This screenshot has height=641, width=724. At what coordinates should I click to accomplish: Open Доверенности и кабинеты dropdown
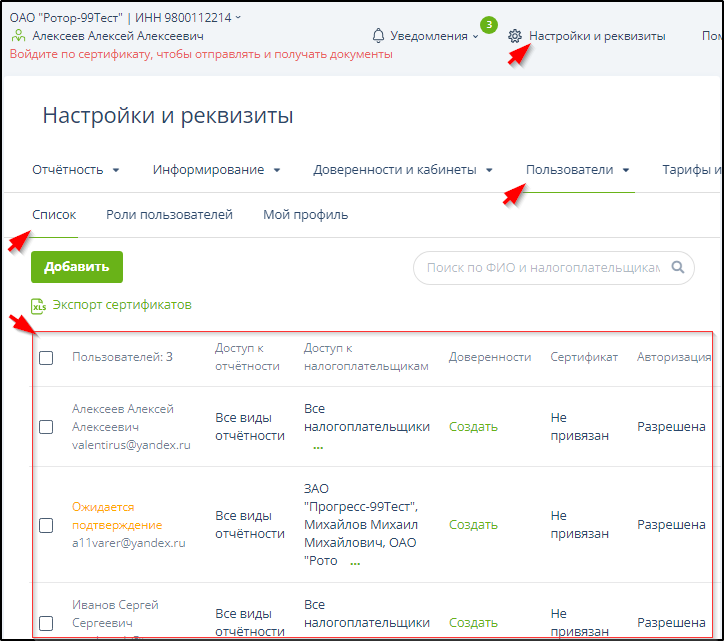pos(403,170)
